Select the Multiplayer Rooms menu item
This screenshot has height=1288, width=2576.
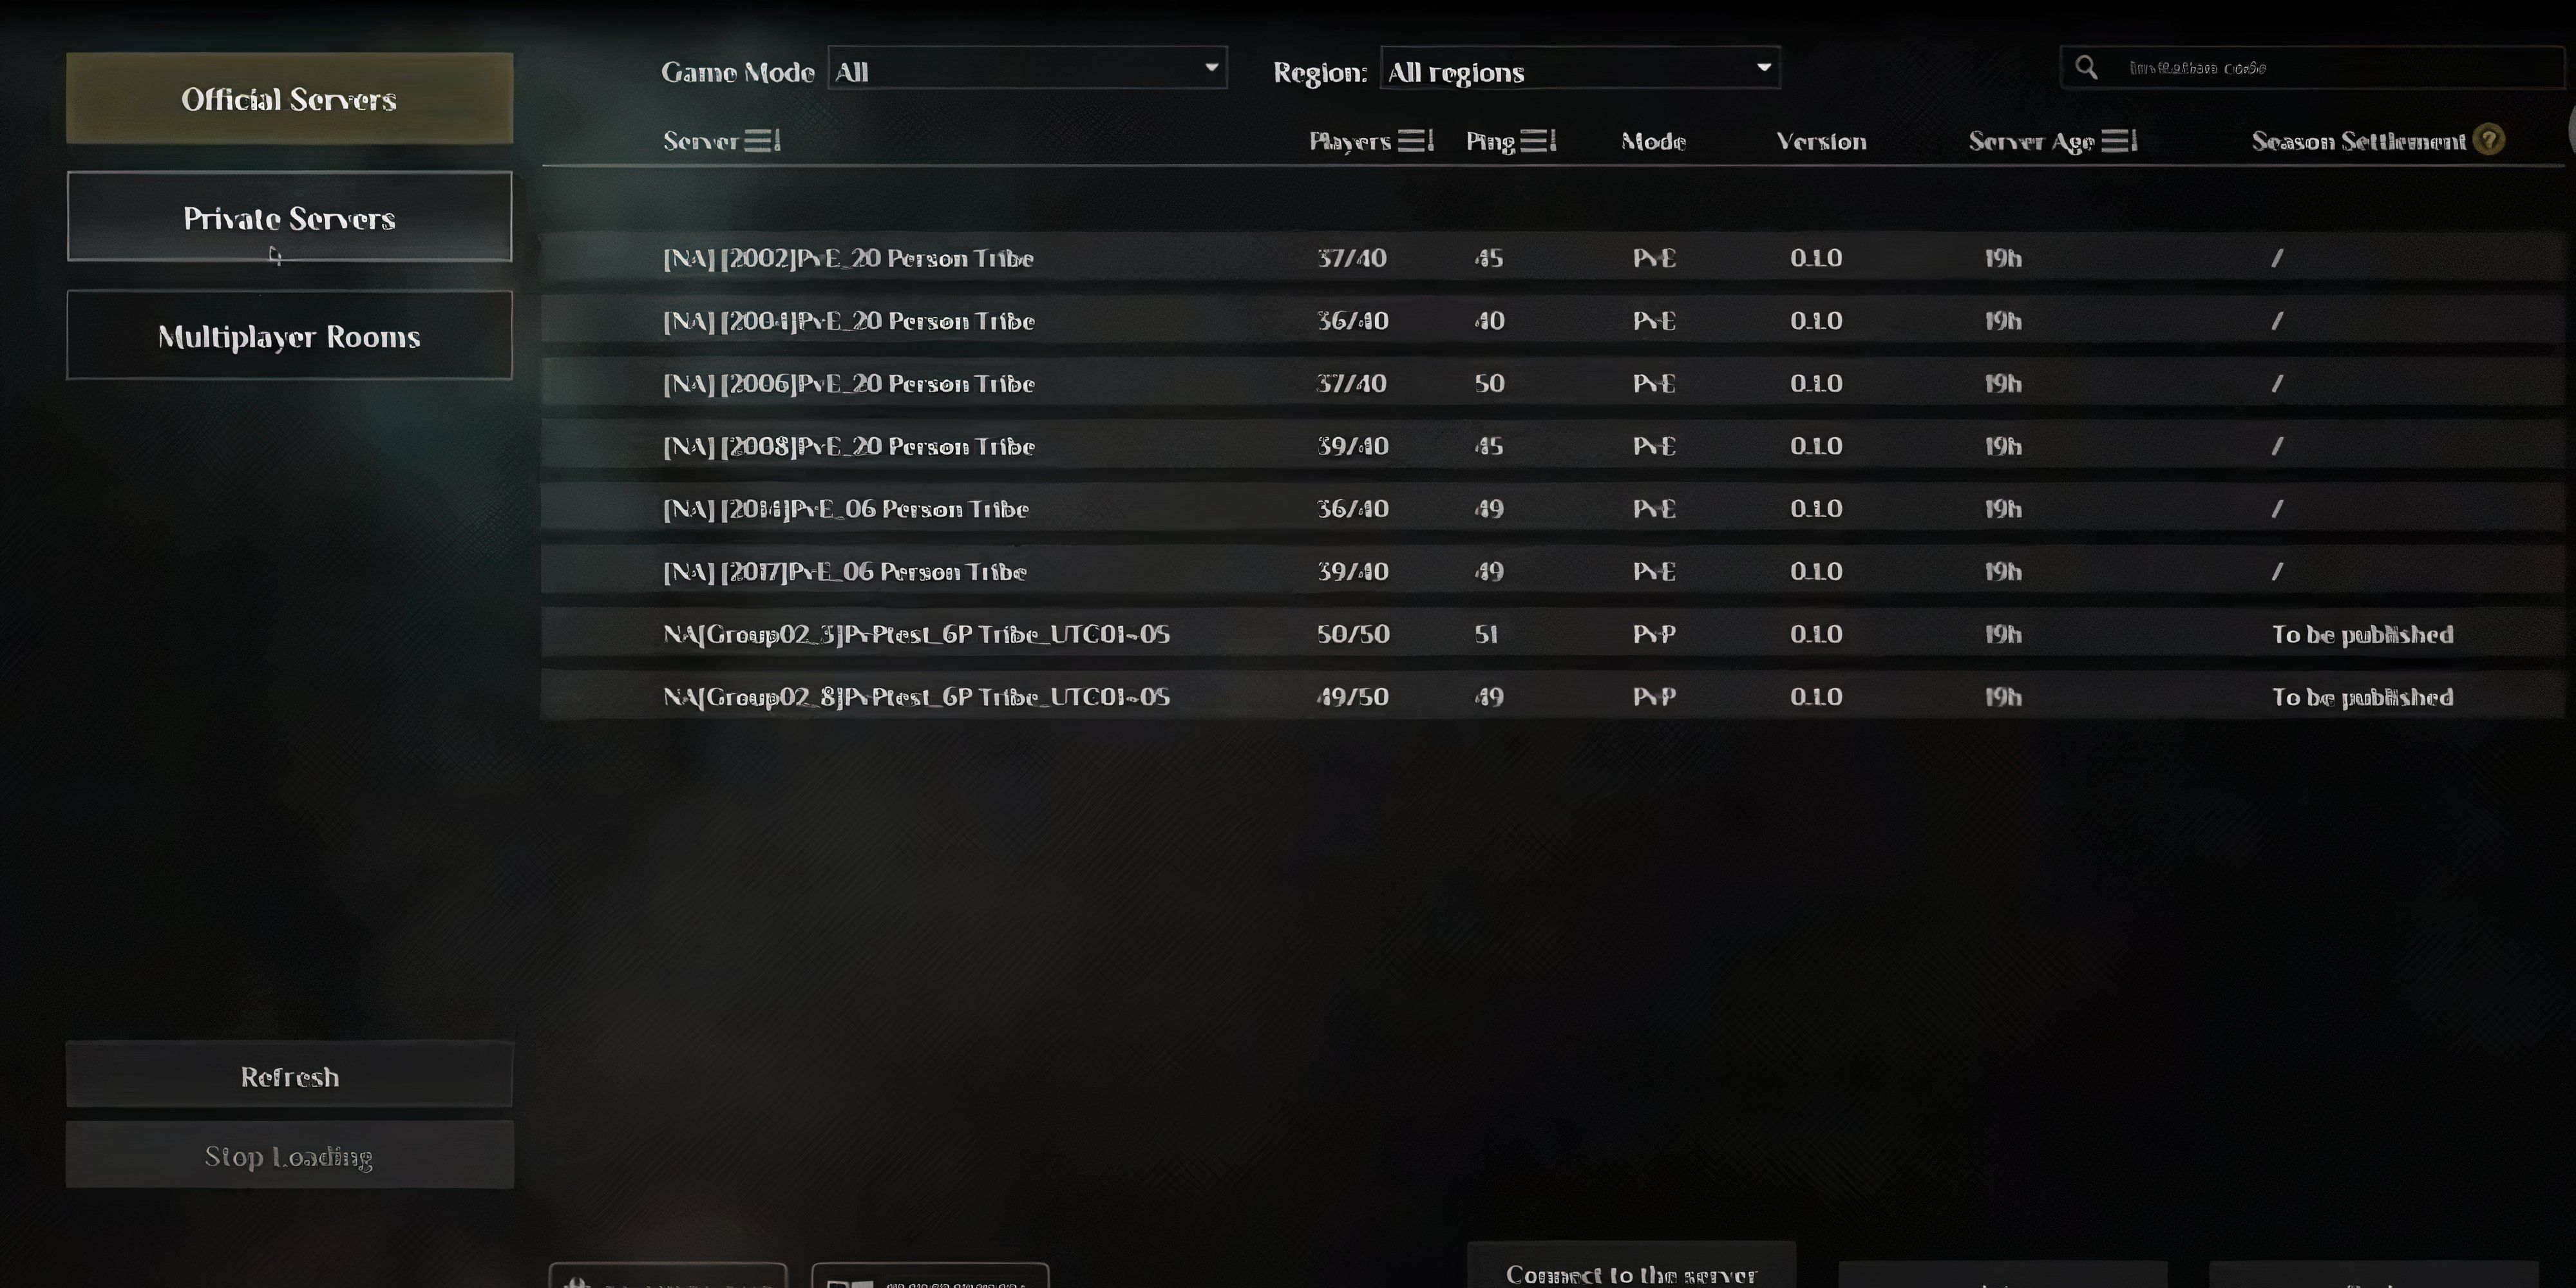tap(289, 335)
